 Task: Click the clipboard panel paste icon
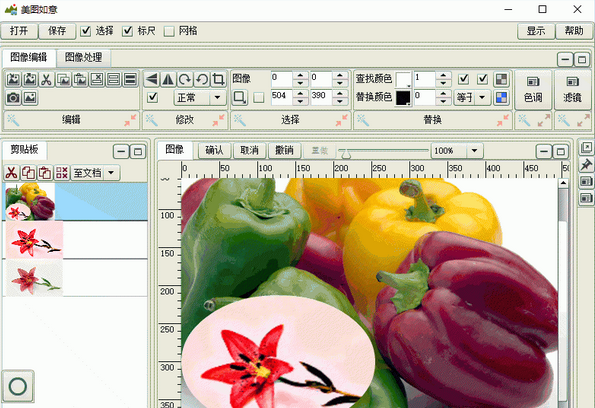(x=45, y=173)
